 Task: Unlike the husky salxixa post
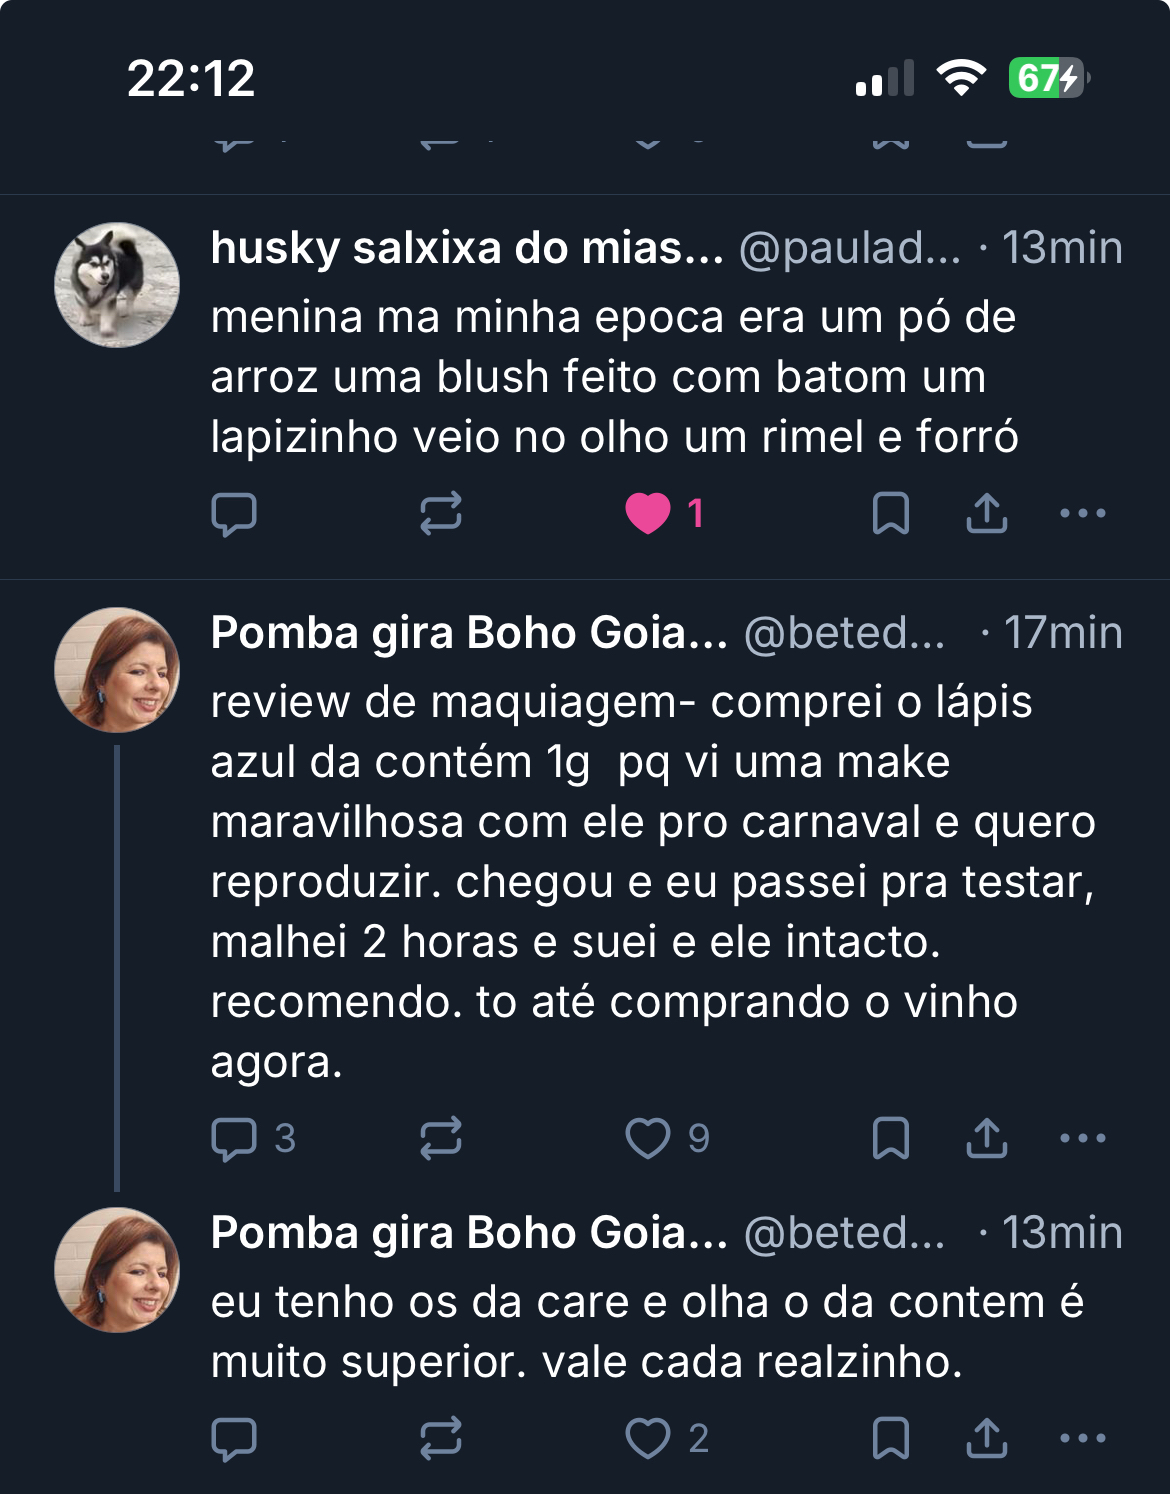tap(648, 514)
